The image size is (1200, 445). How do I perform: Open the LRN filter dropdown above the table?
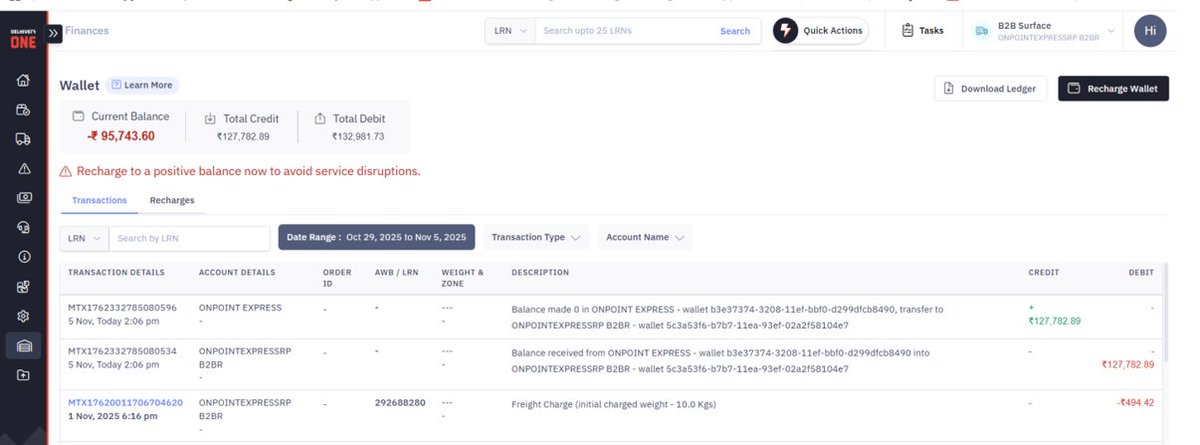(x=85, y=238)
